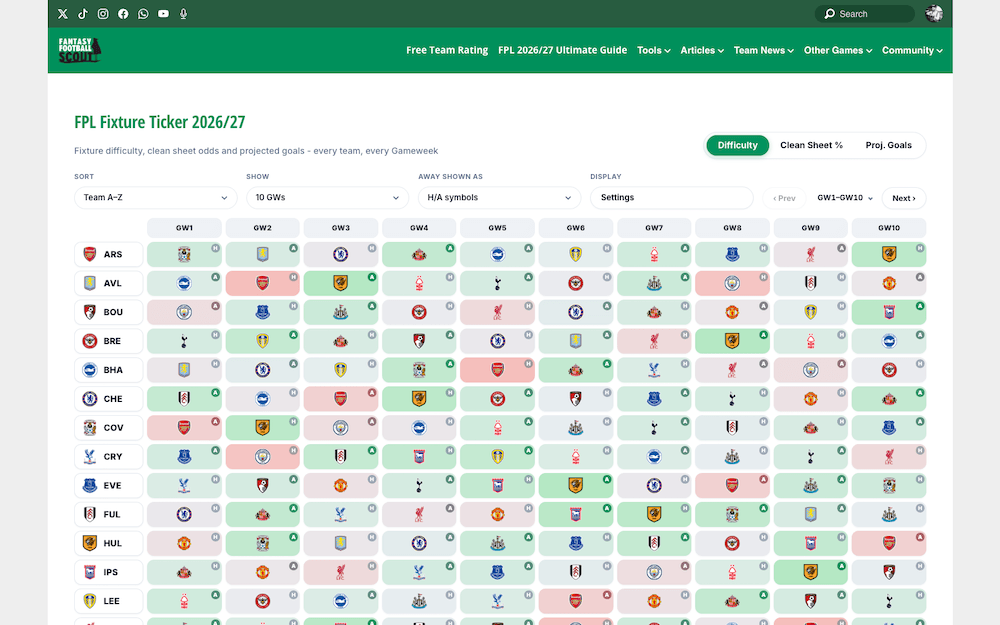The height and width of the screenshot is (625, 1000).
Task: Expand the Community menu
Action: 912,50
